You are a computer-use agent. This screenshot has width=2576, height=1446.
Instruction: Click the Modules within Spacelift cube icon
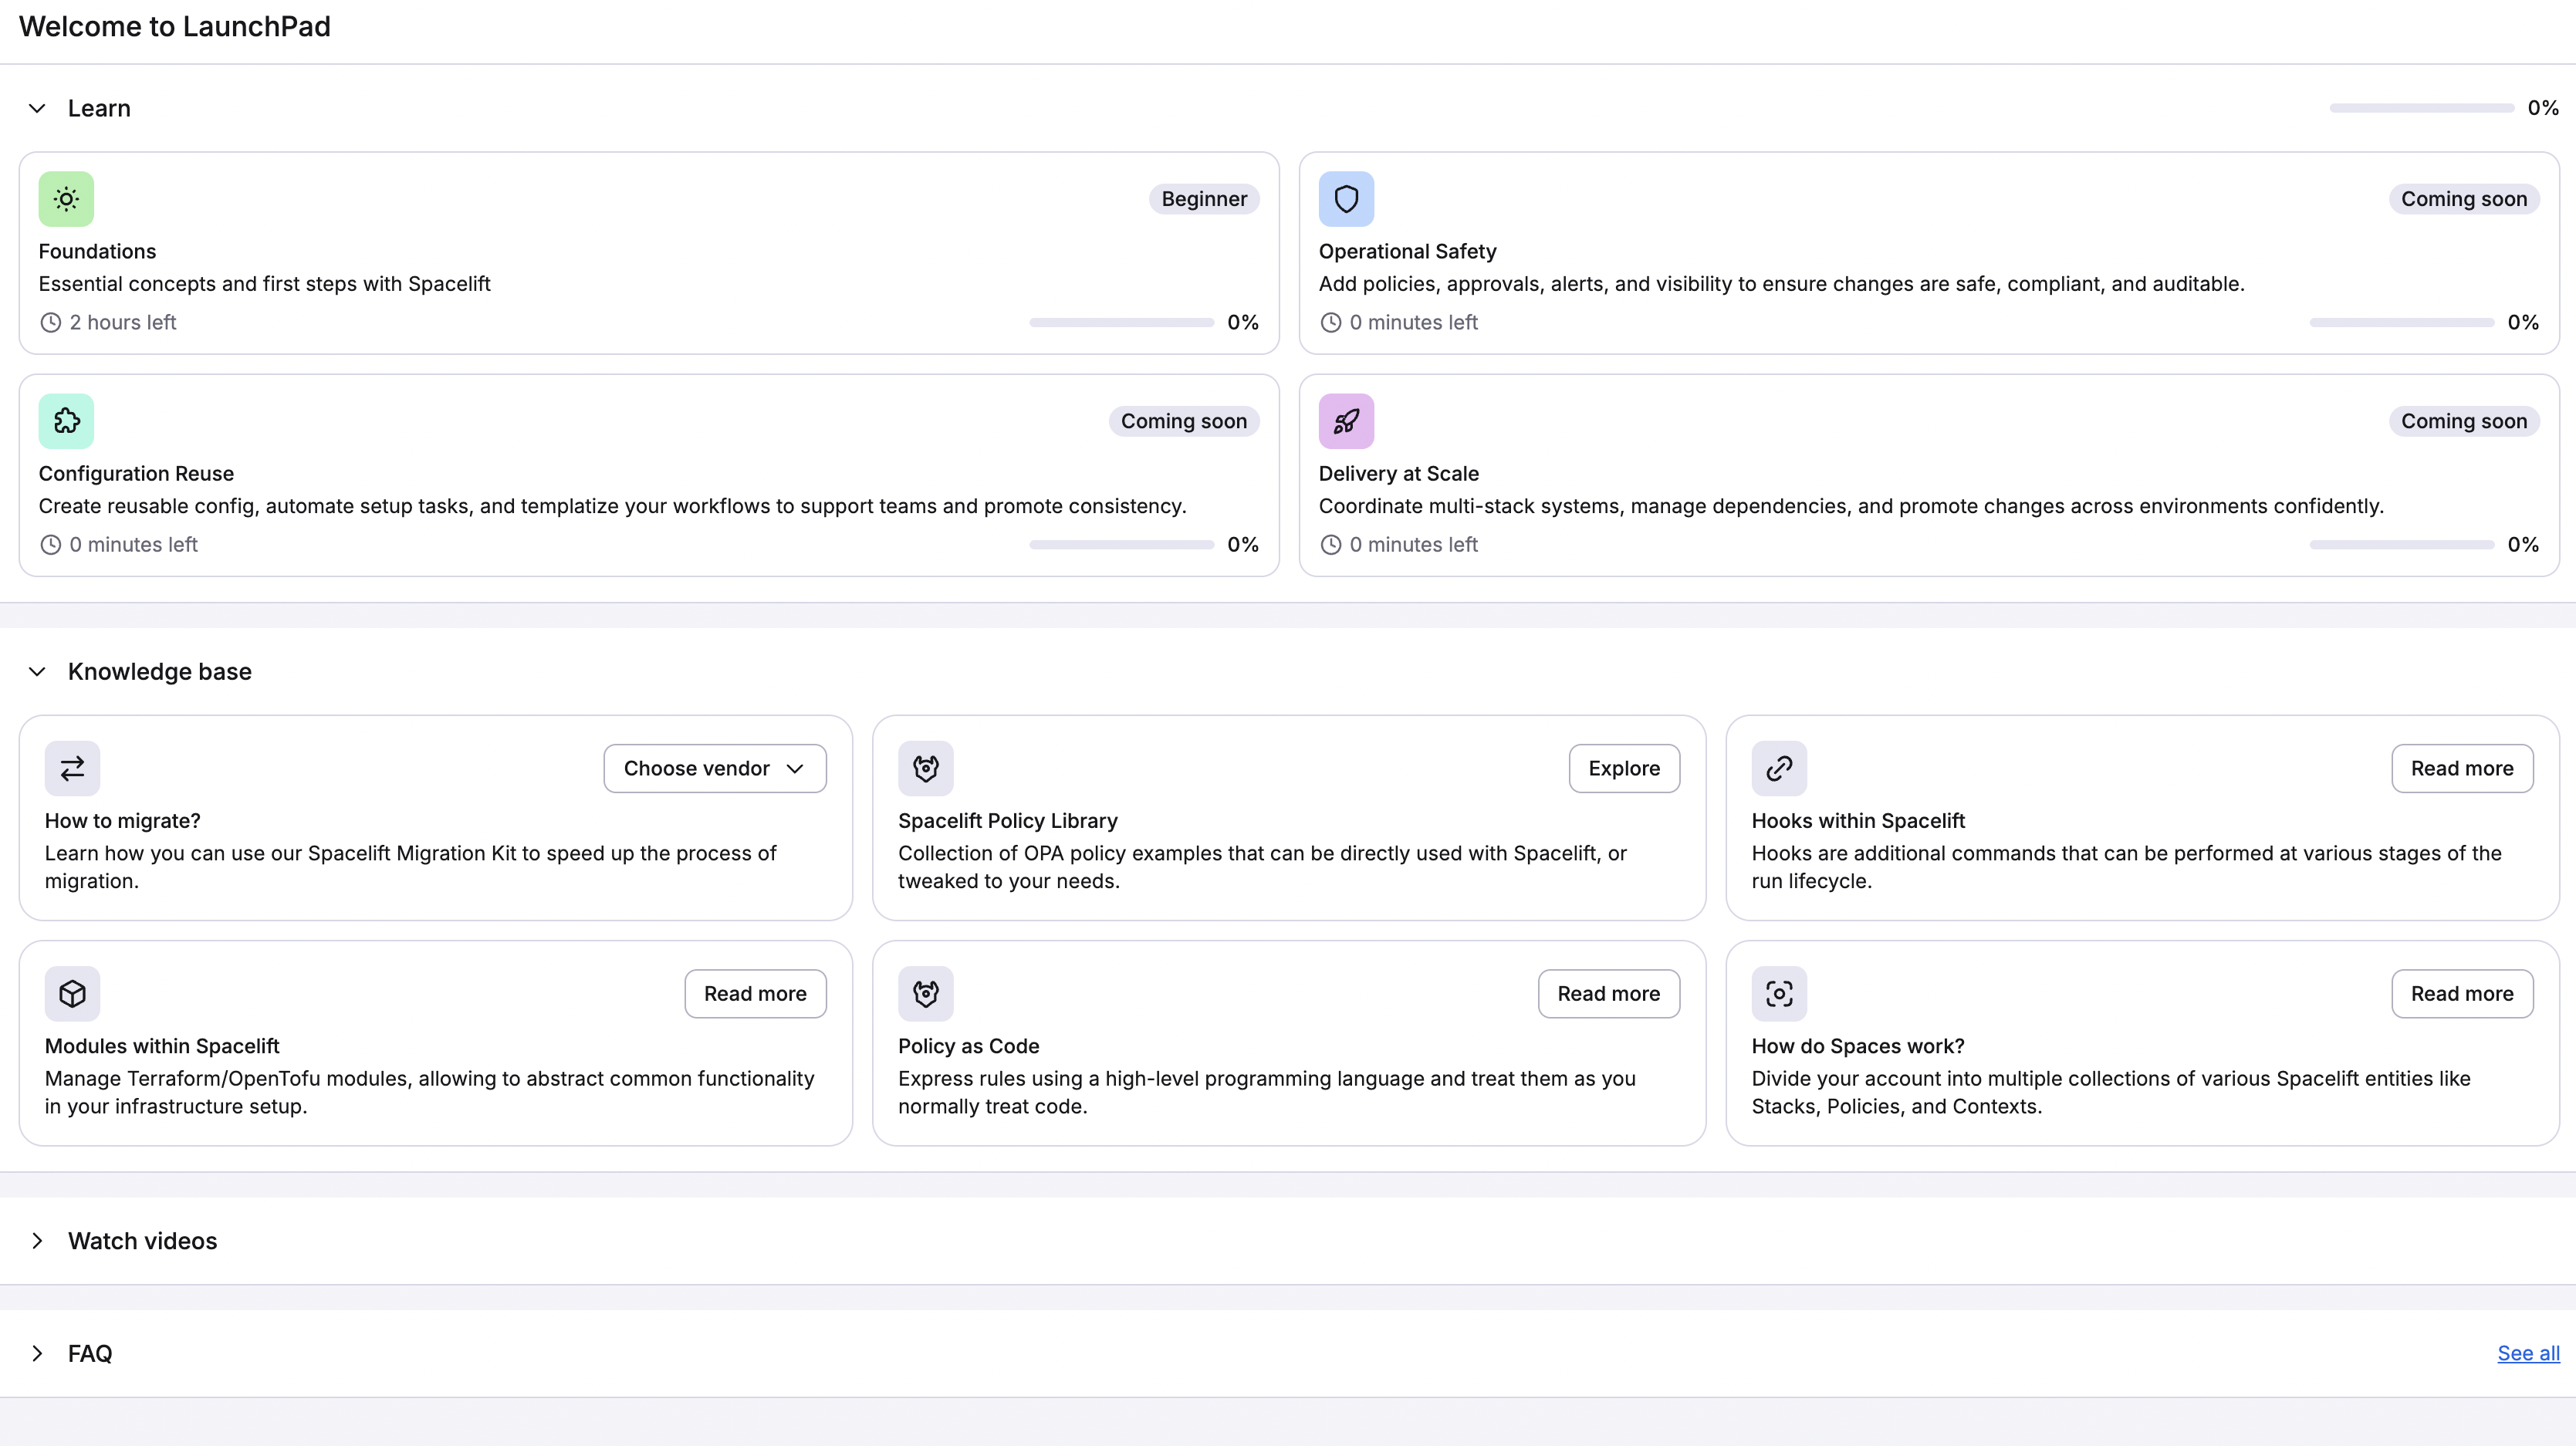click(72, 993)
